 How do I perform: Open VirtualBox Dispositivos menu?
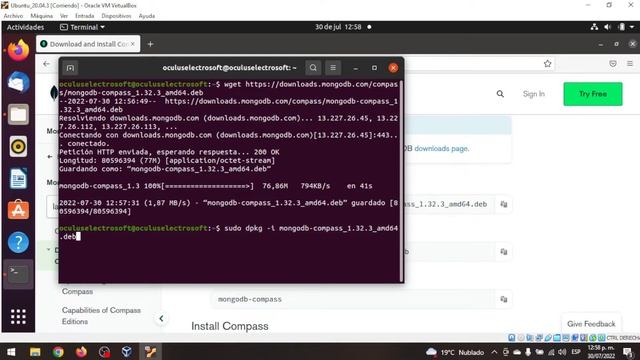click(116, 16)
